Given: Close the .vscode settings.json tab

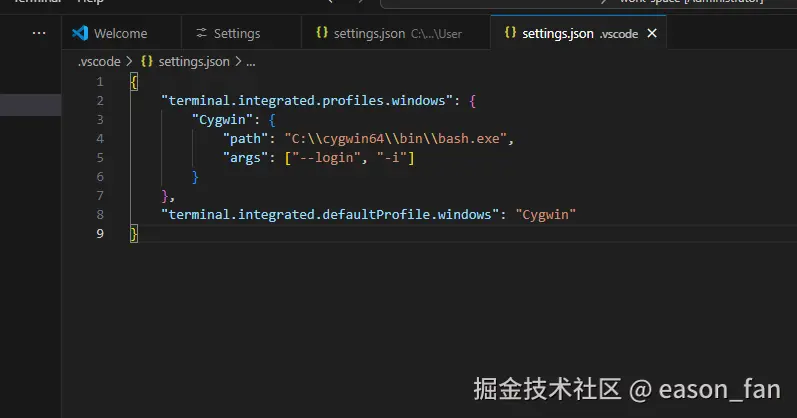Looking at the screenshot, I should click(x=652, y=34).
